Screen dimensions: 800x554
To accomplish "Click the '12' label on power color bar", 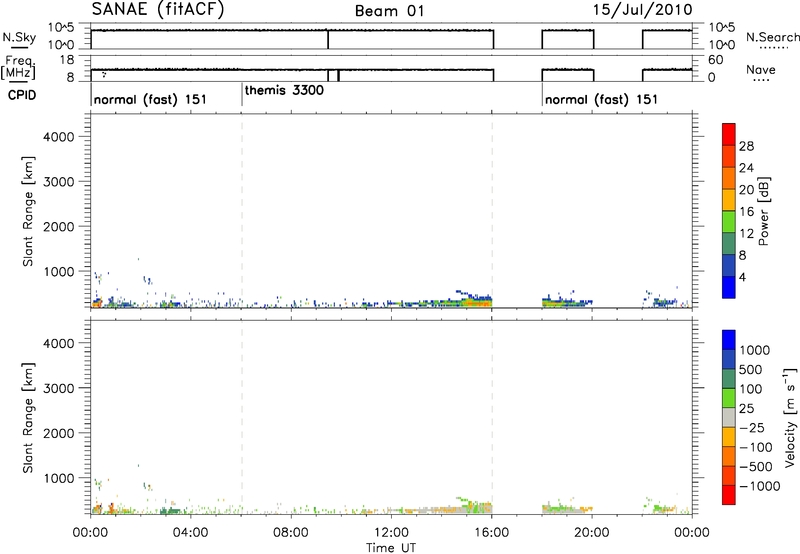I will click(746, 234).
